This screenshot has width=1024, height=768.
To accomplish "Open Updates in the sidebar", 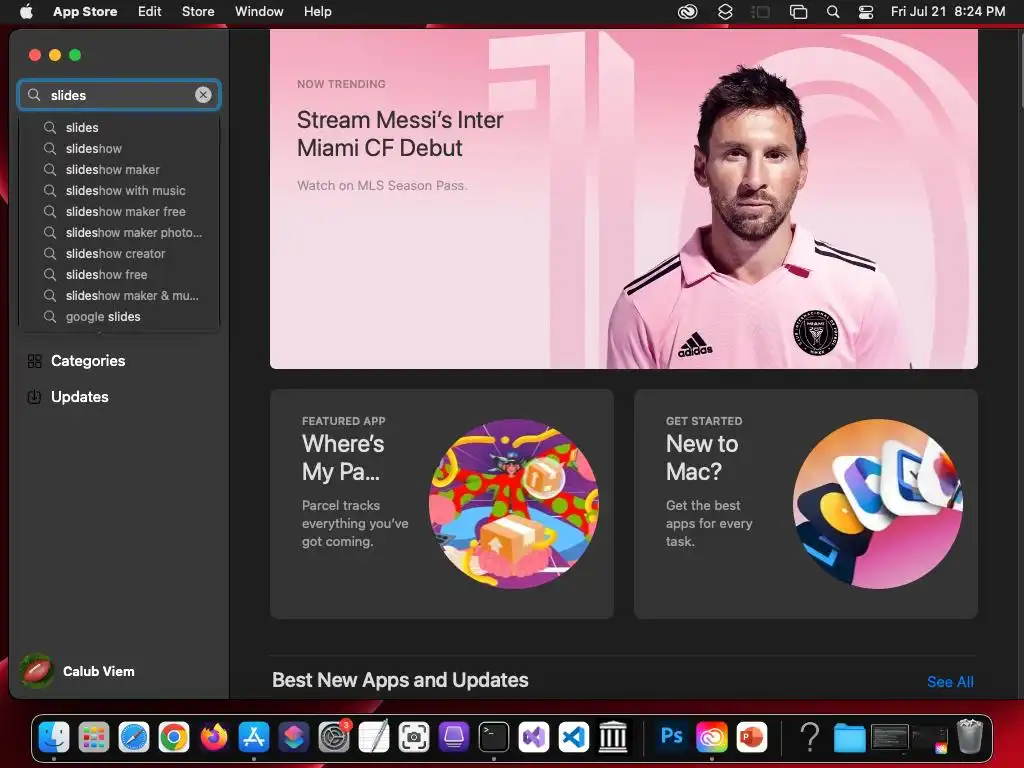I will click(x=119, y=396).
